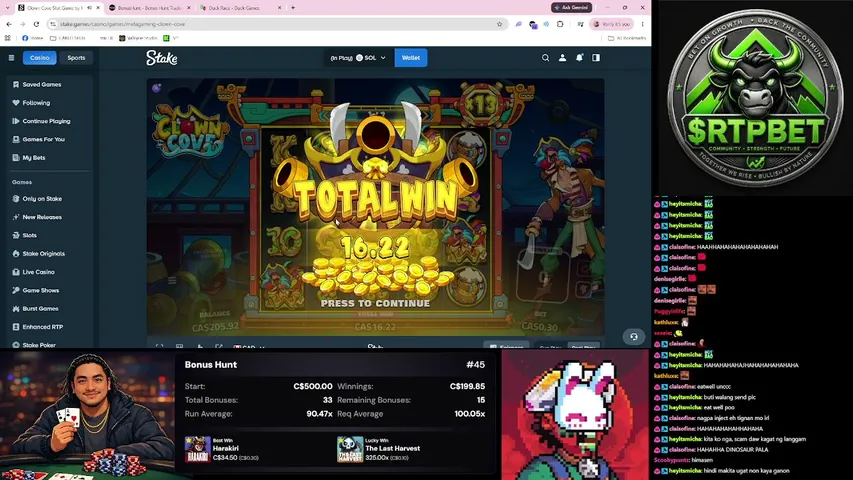Image resolution: width=853 pixels, height=480 pixels.
Task: Click the Bonus Hunt #45 number
Action: click(475, 365)
